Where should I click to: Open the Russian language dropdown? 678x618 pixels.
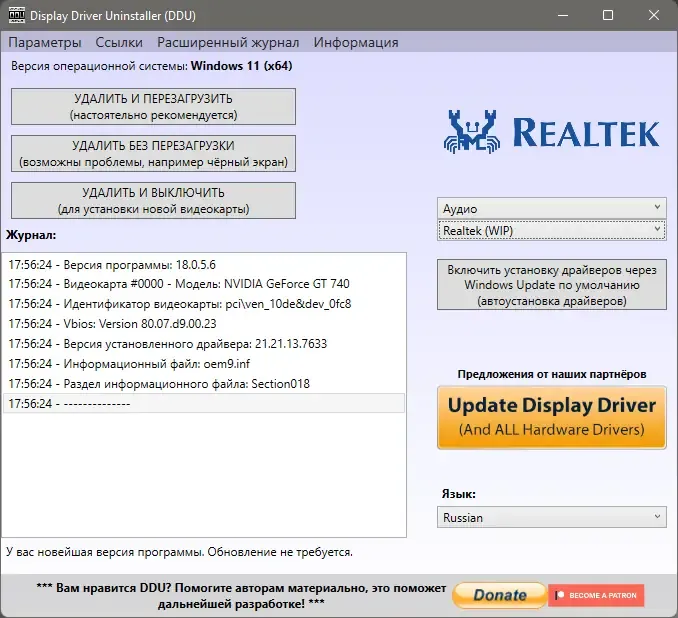click(x=551, y=518)
